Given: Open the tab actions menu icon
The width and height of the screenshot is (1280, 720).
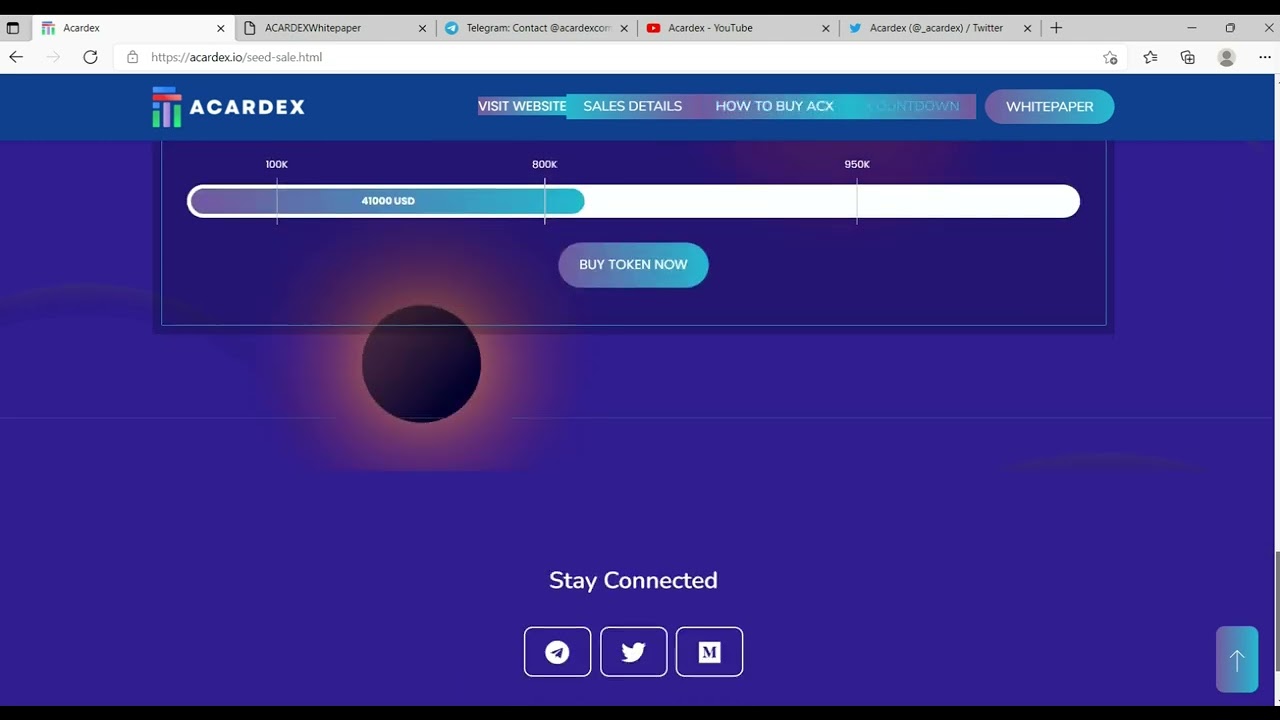Looking at the screenshot, I should point(13,28).
